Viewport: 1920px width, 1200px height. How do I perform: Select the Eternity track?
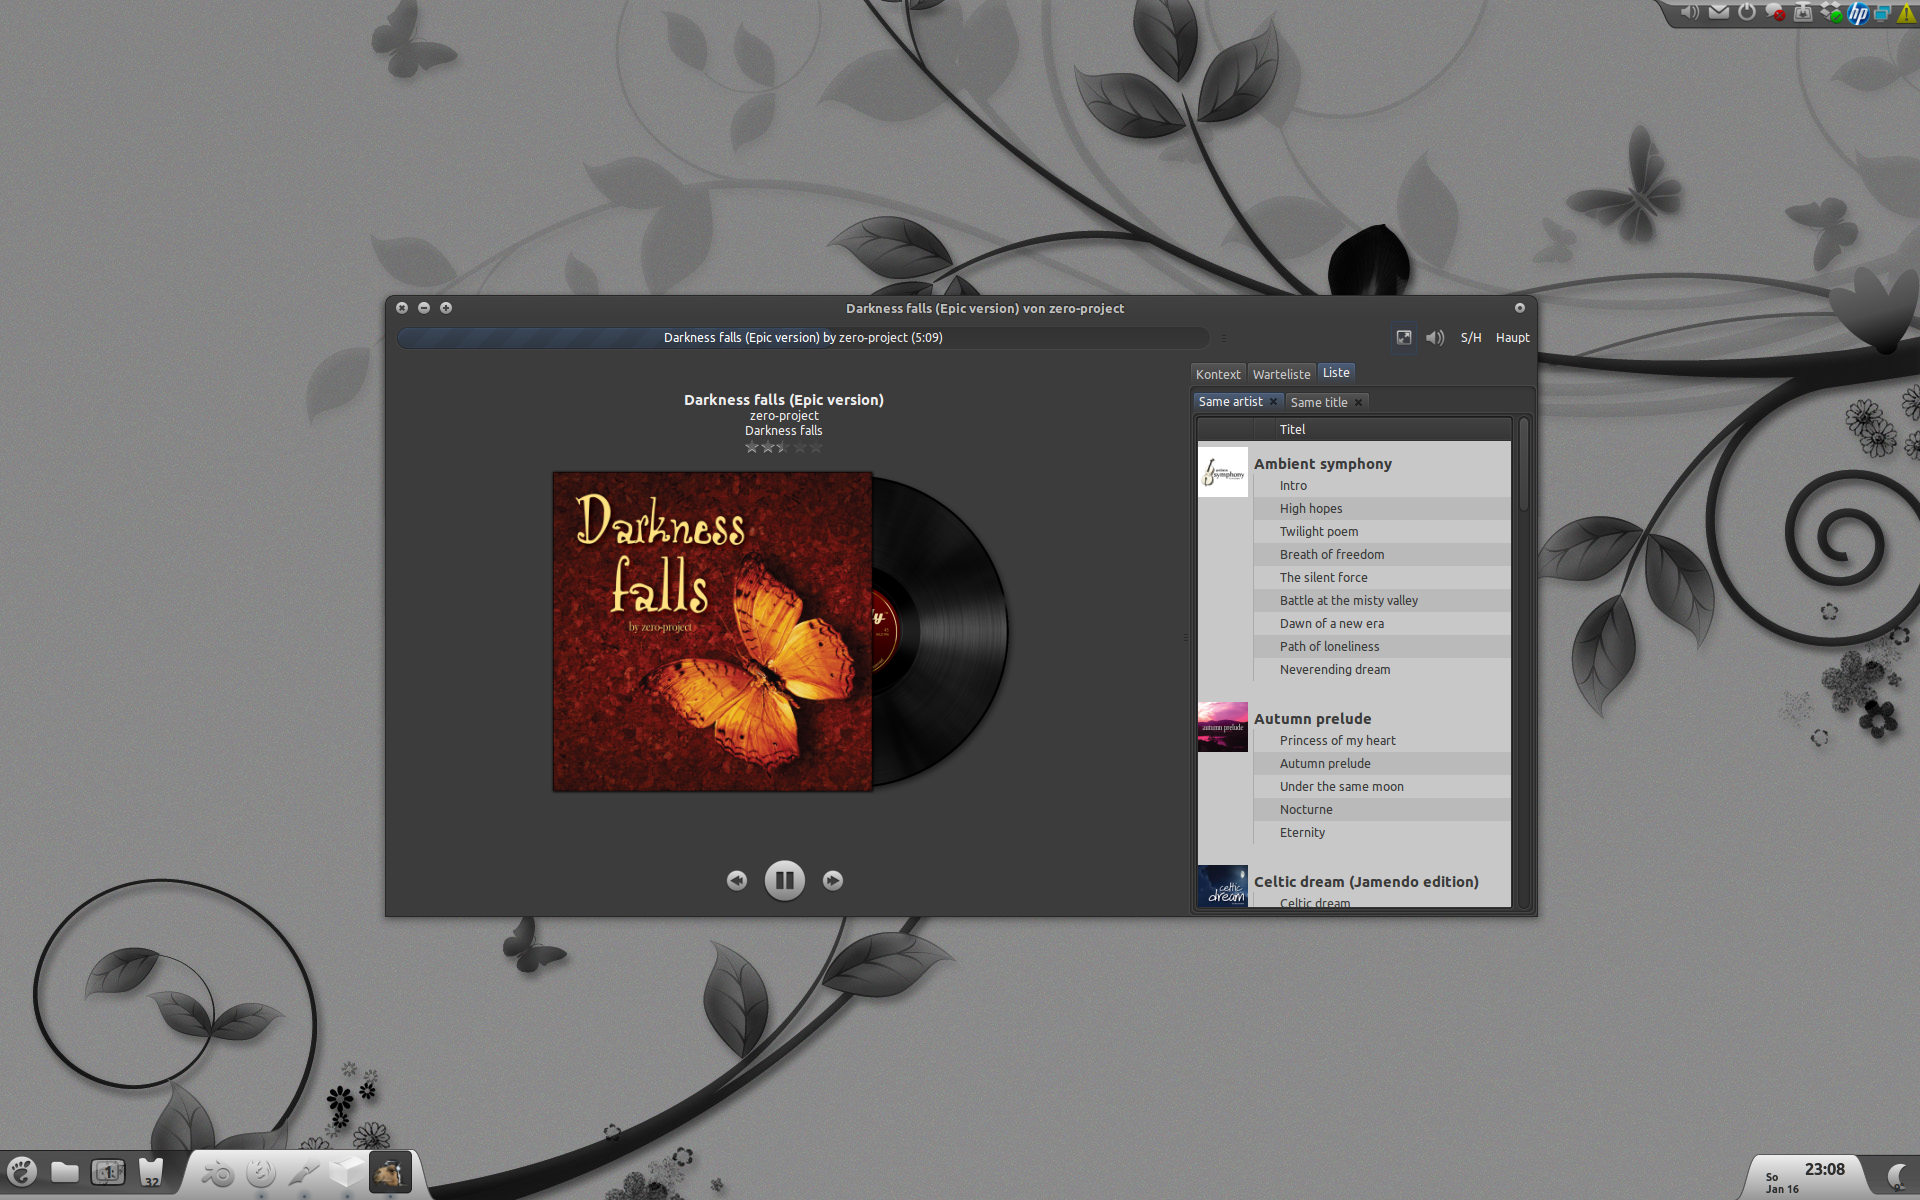pyautogui.click(x=1382, y=833)
